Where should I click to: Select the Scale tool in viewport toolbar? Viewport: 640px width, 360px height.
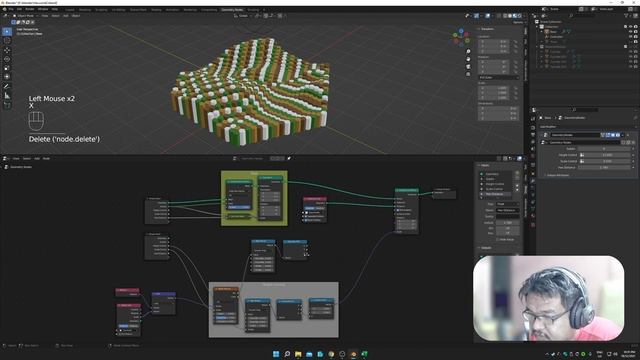(7, 68)
